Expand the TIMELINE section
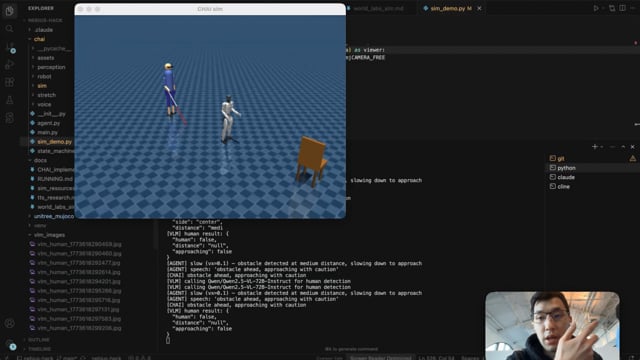Viewport: 640px width, 360px height. [40, 349]
